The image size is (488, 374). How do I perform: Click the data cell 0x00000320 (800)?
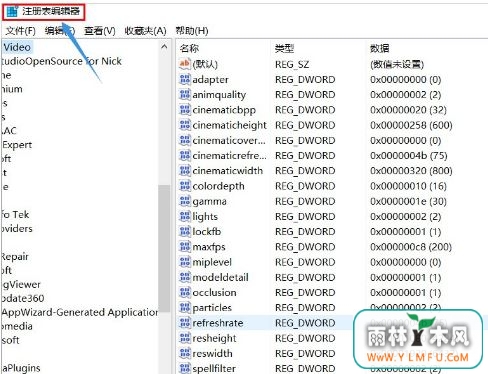[x=411, y=171]
